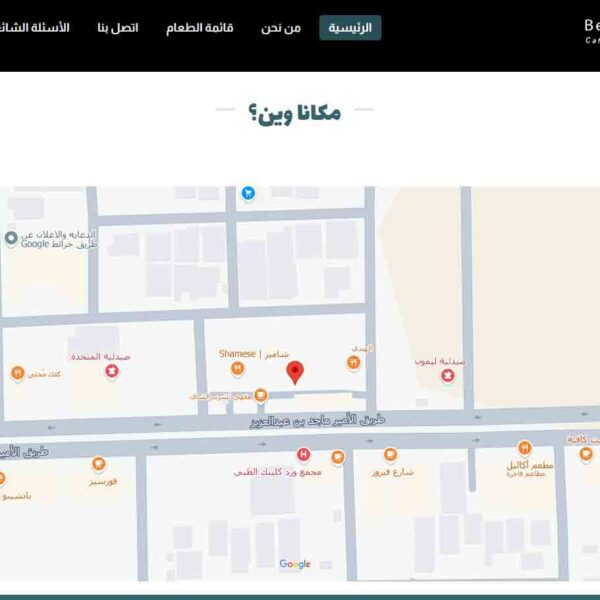Click the cafe icon beside the مقهى label
Screen dimensions: 600x600
click(x=261, y=395)
